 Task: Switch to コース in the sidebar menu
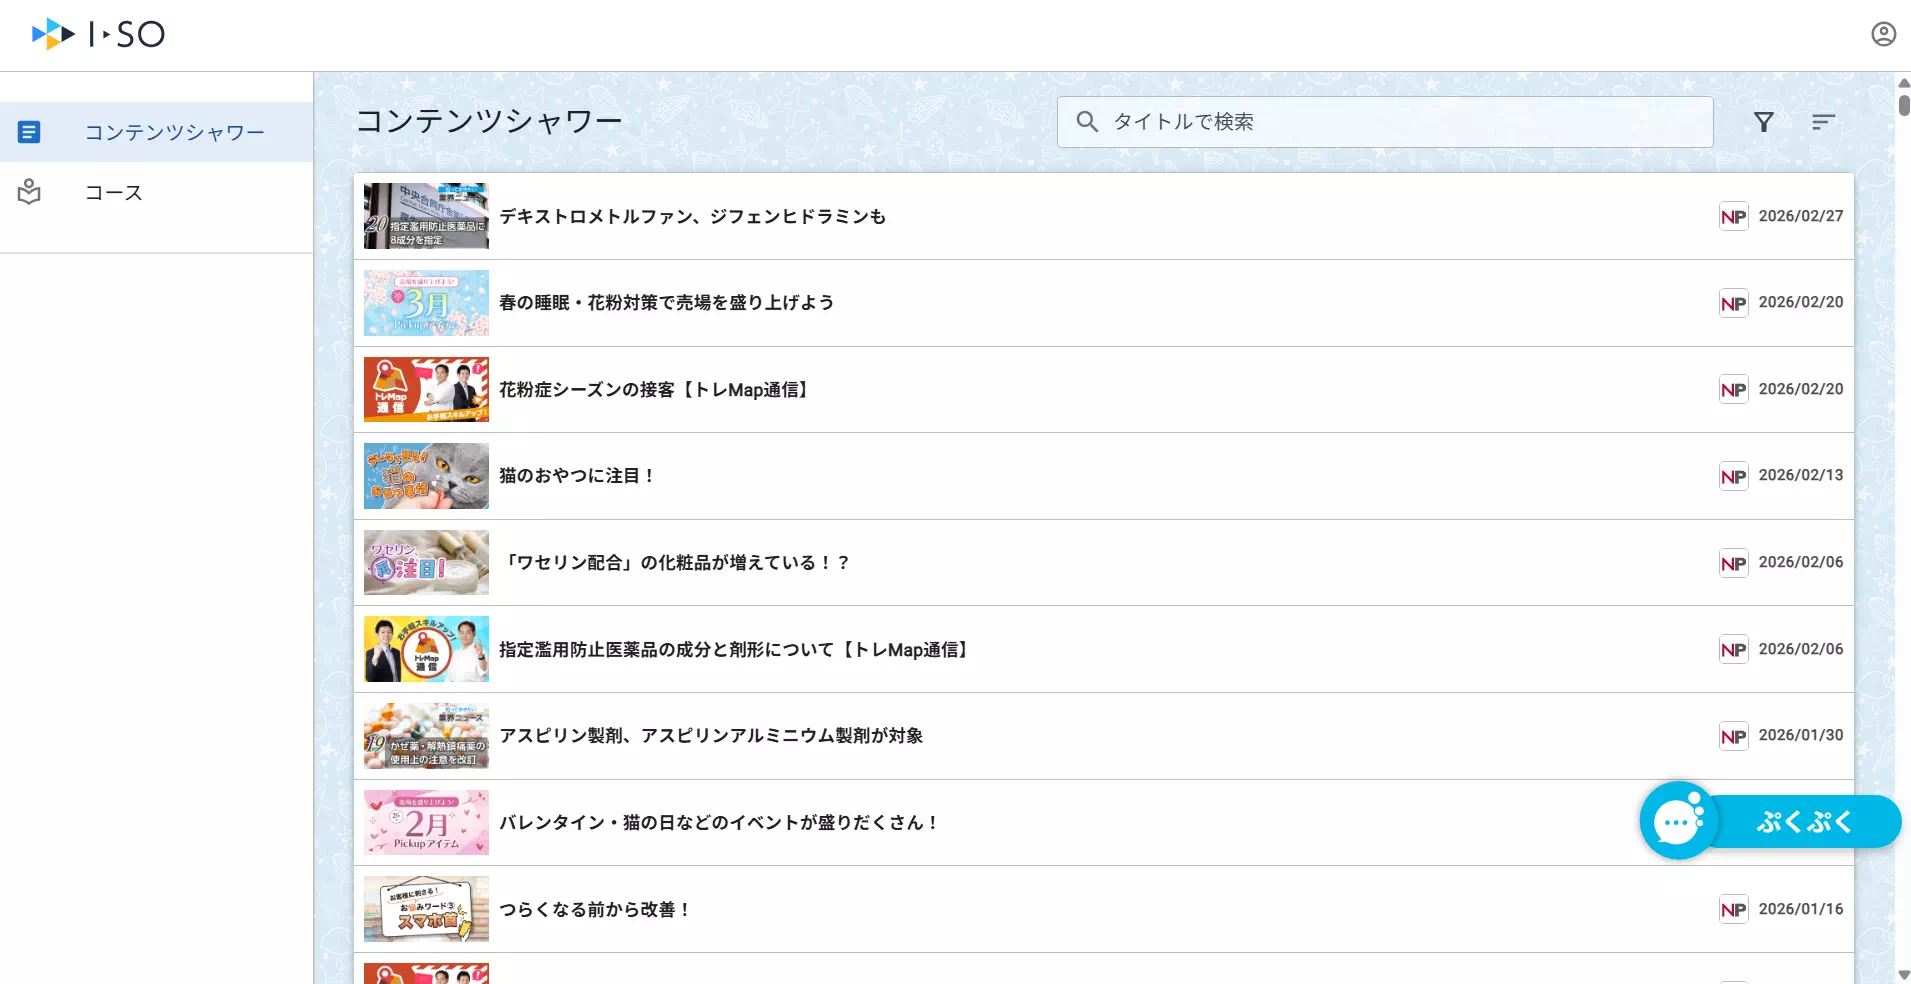[113, 192]
